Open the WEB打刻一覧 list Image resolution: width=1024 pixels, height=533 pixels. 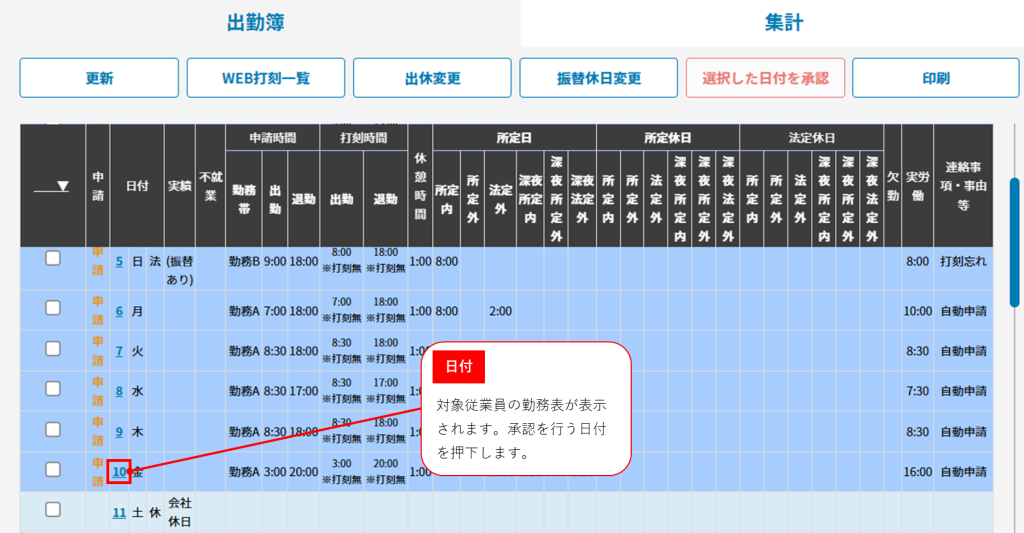click(x=265, y=78)
